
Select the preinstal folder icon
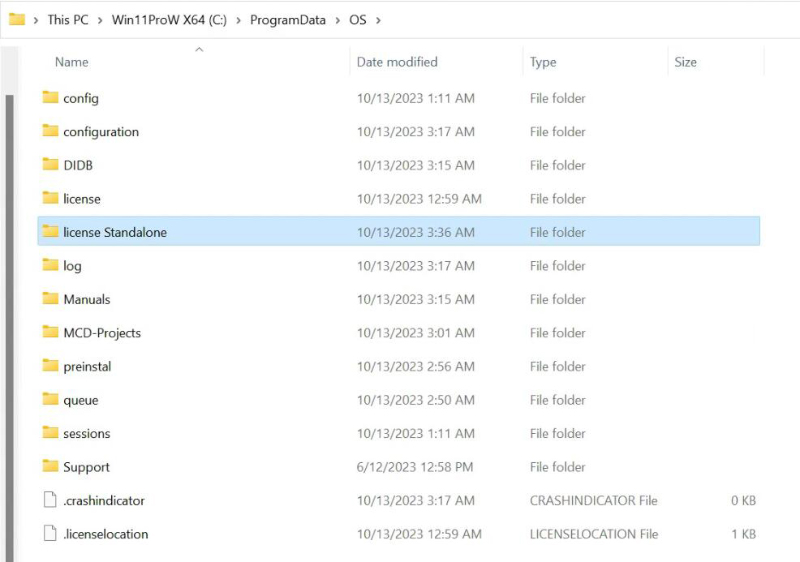[50, 365]
